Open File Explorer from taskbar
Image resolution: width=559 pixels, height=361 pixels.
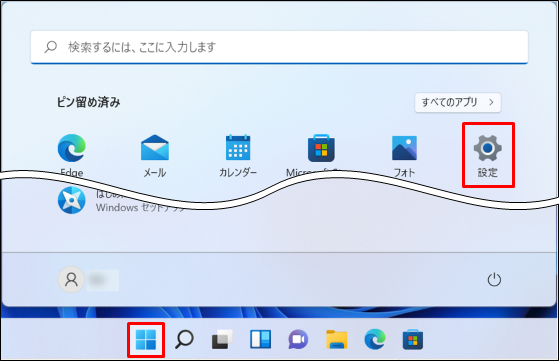tap(337, 340)
